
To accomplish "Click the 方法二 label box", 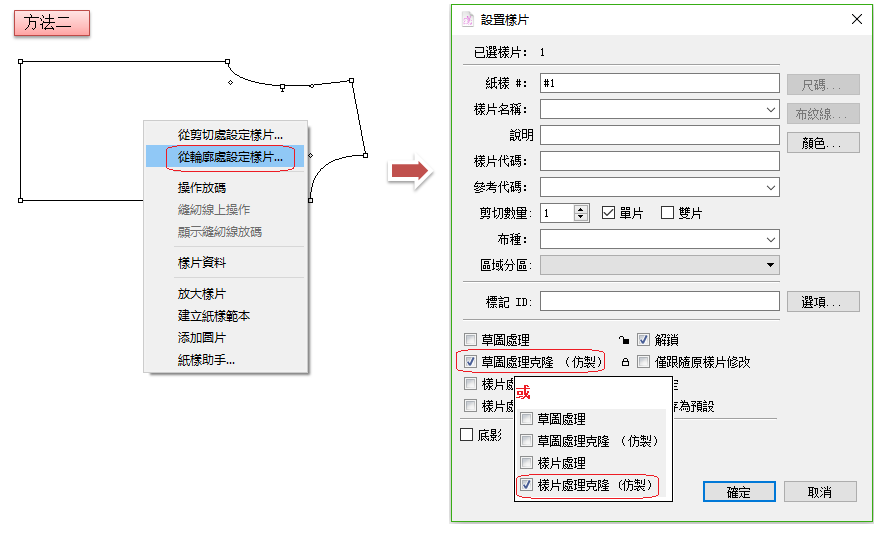I will point(52,23).
